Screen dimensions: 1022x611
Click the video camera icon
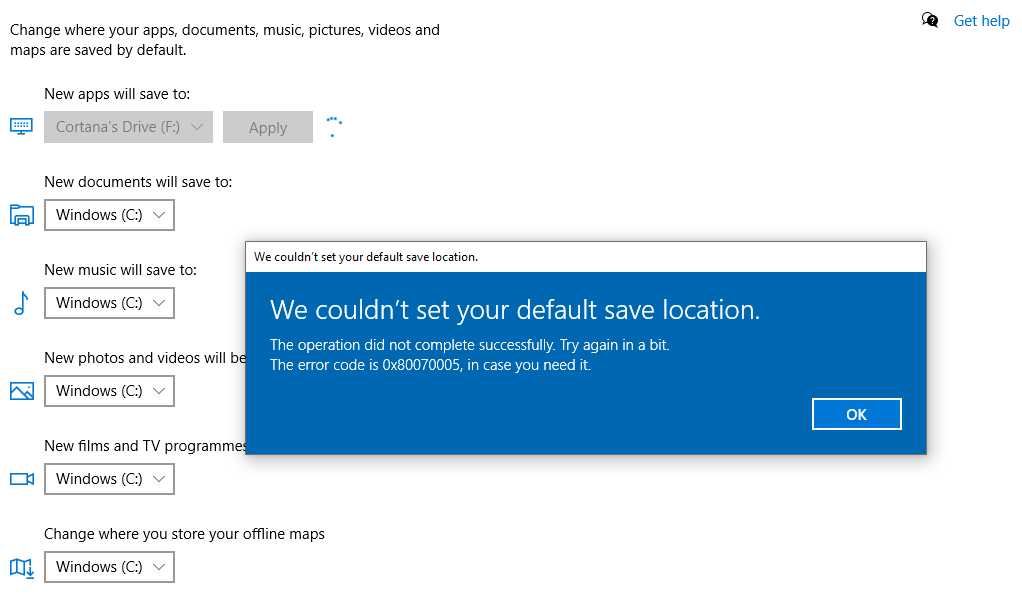(x=22, y=479)
